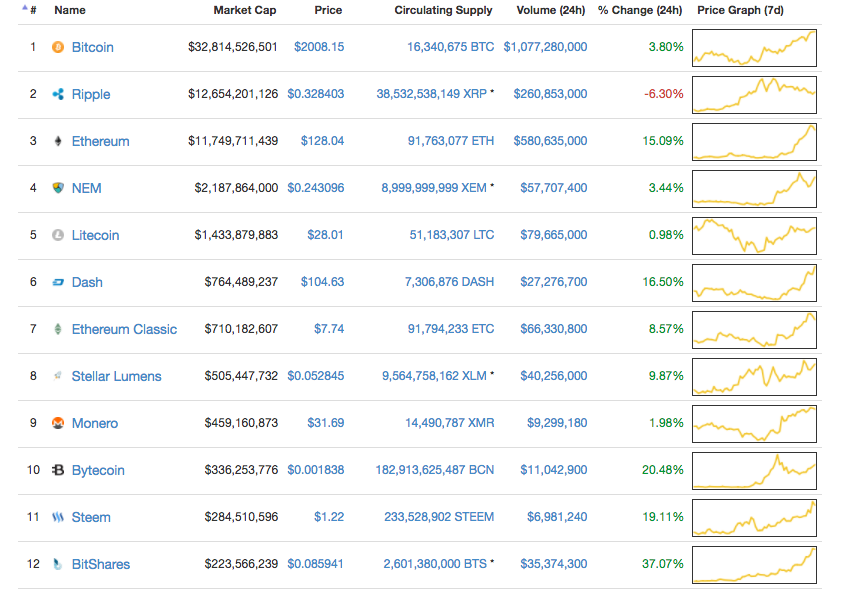The image size is (852, 592).
Task: Click supply 16,340,675 BTC
Action: click(450, 47)
